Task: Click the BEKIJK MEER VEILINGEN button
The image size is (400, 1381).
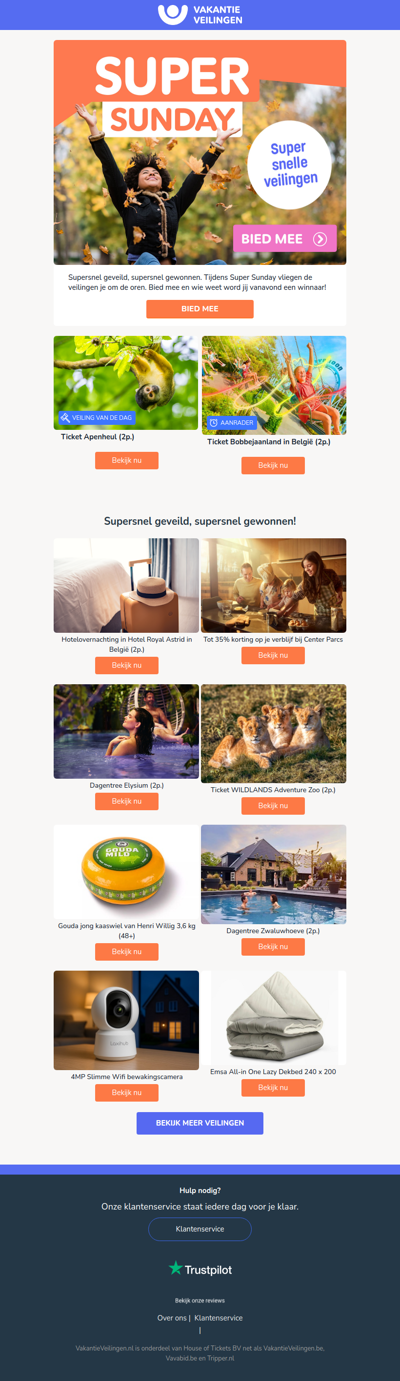Action: (x=200, y=1123)
